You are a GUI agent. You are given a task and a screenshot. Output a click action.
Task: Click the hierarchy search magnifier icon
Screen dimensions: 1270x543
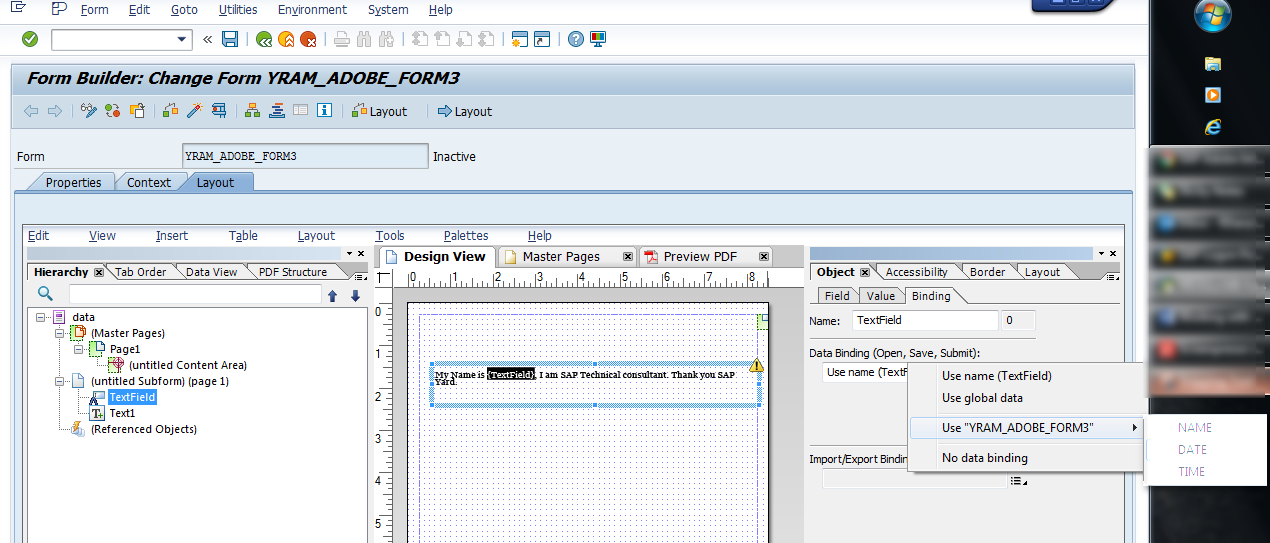point(45,294)
